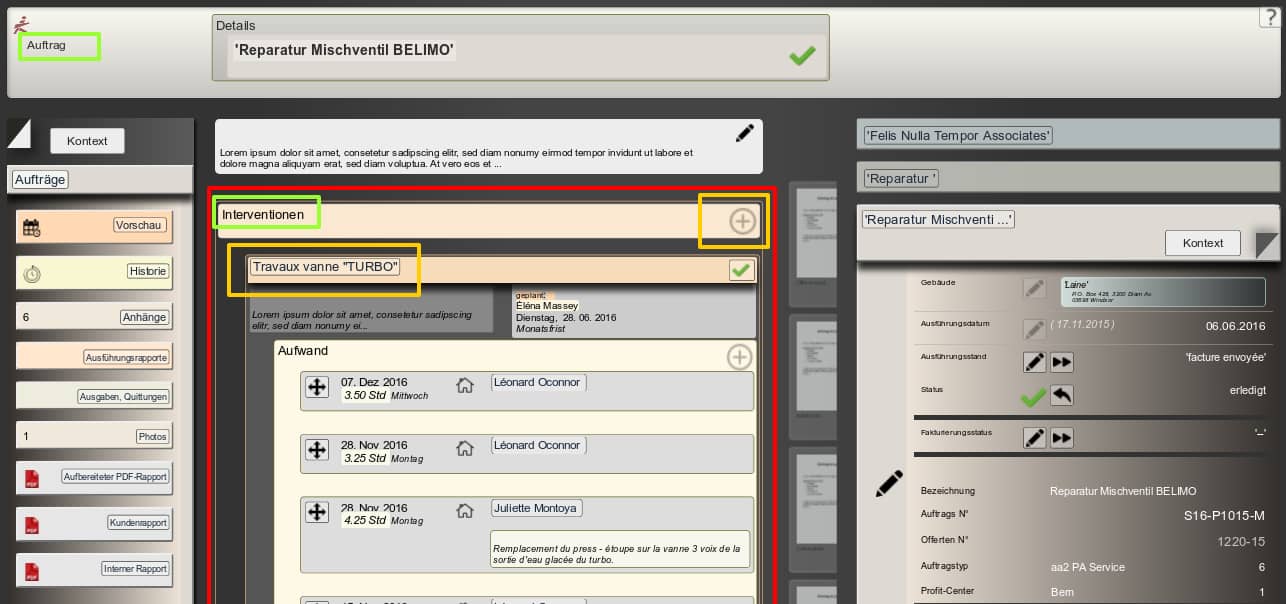
Task: Edit Ausführungsstand with the pencil icon
Action: point(1034,362)
